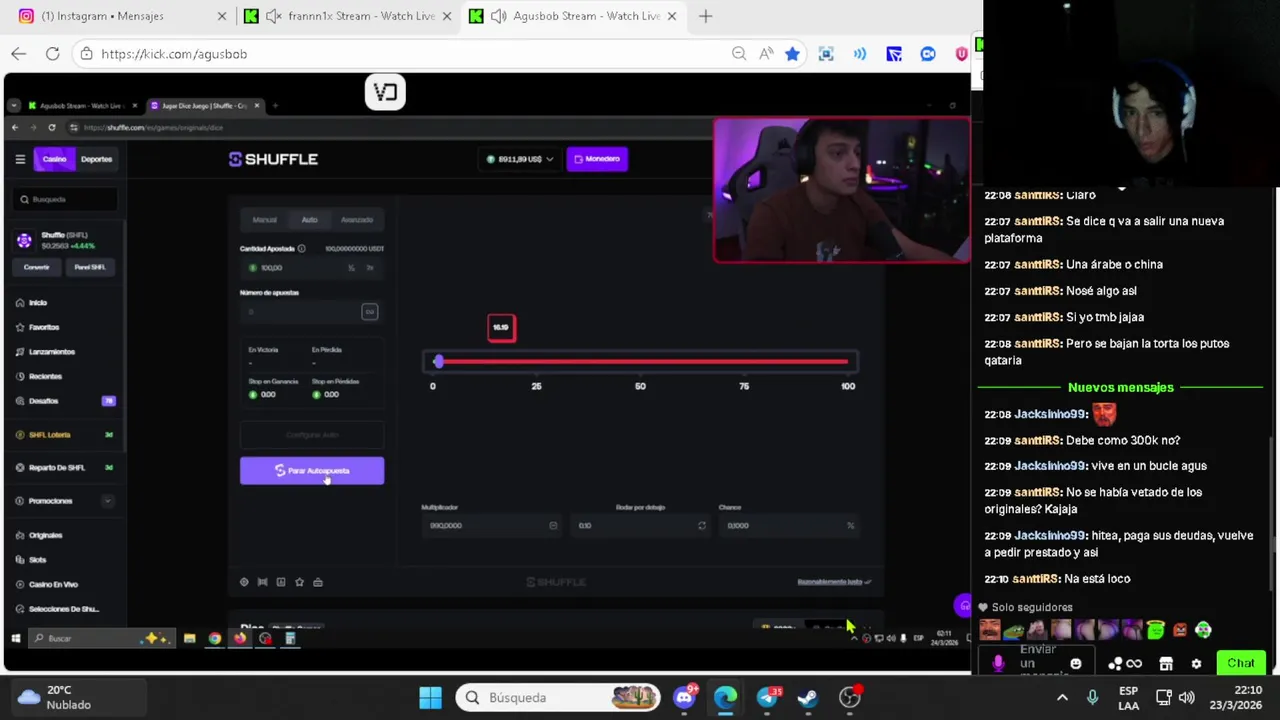Click the streamed taskbar Buscar box
Viewport: 1280px width, 720px height.
coord(100,638)
